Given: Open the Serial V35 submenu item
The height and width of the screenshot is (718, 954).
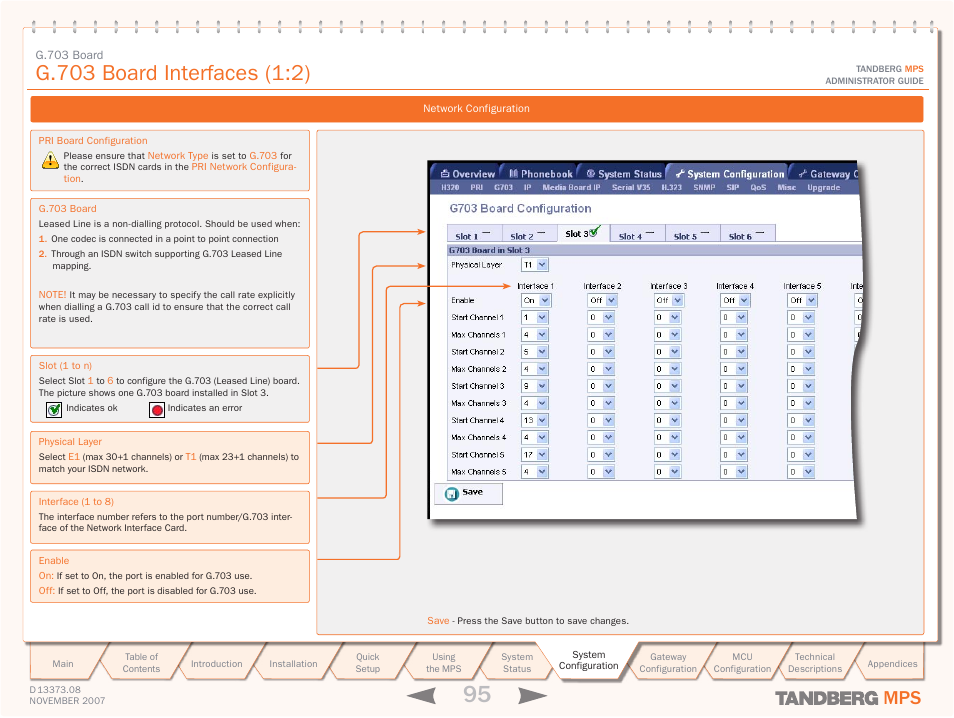Looking at the screenshot, I should pyautogui.click(x=631, y=187).
